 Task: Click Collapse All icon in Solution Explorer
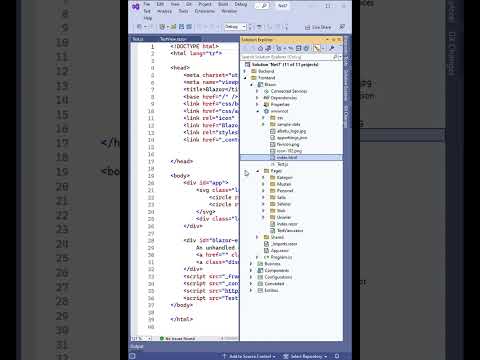[299, 49]
